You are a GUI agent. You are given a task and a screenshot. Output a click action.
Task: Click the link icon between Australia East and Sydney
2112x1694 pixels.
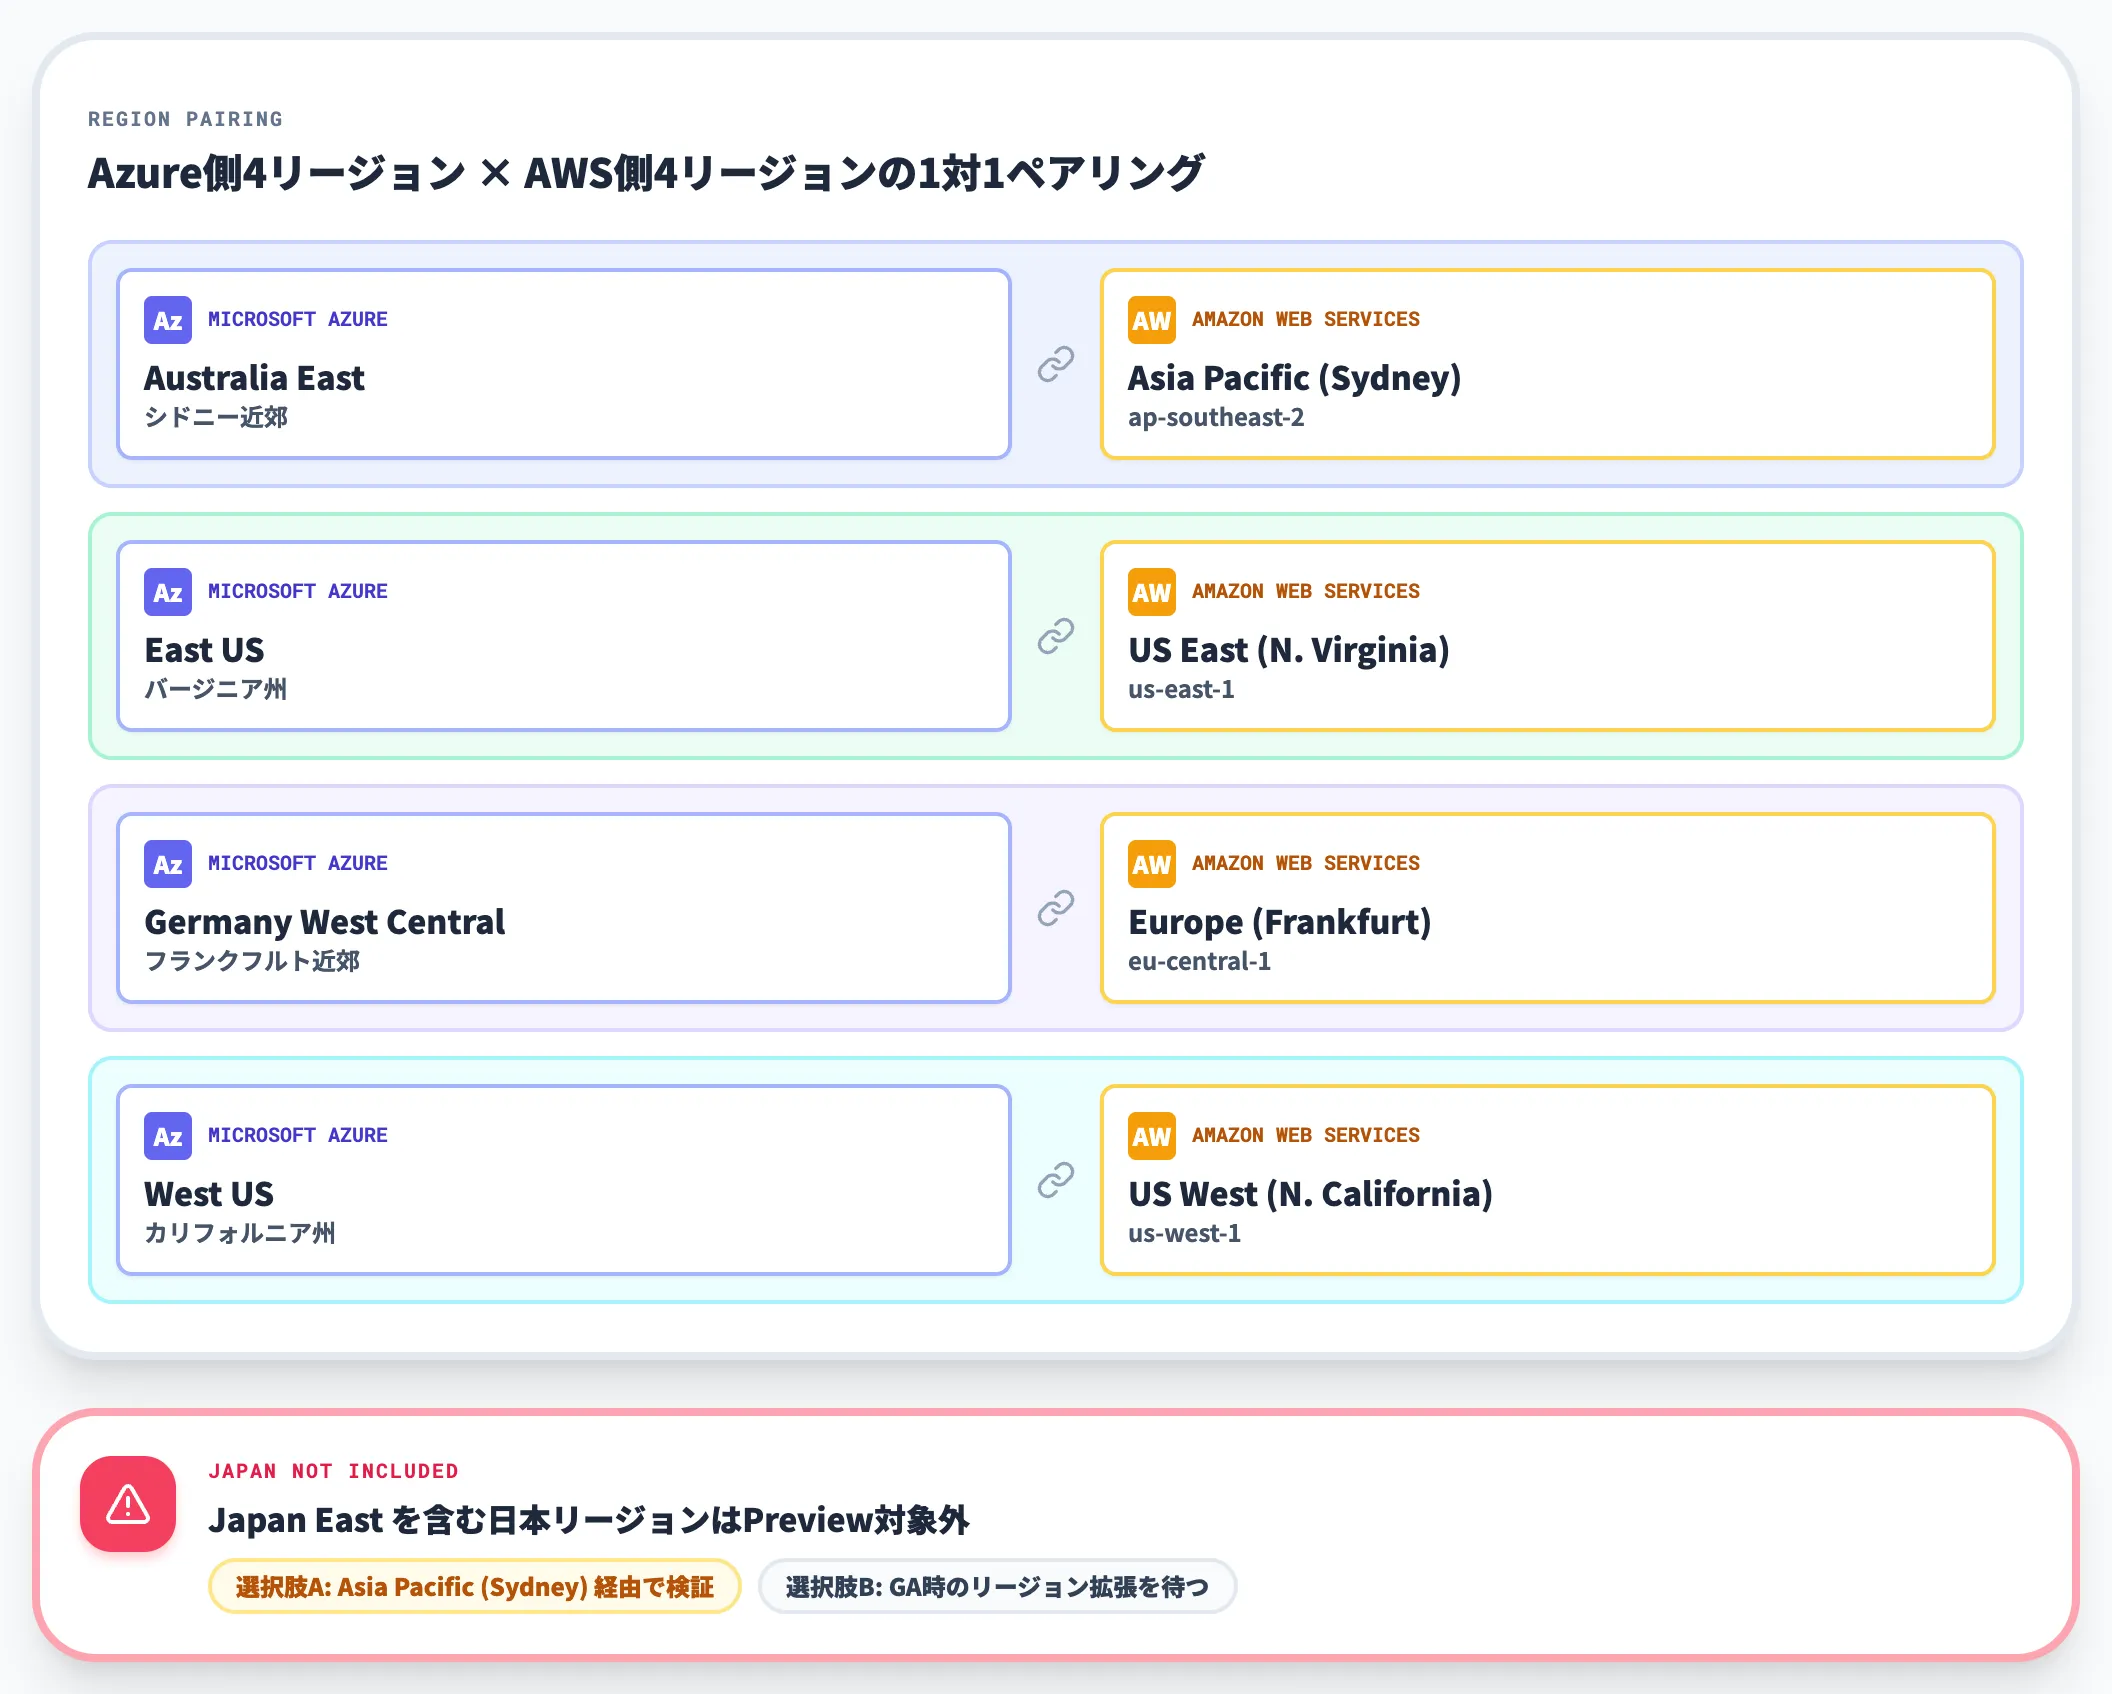1056,364
